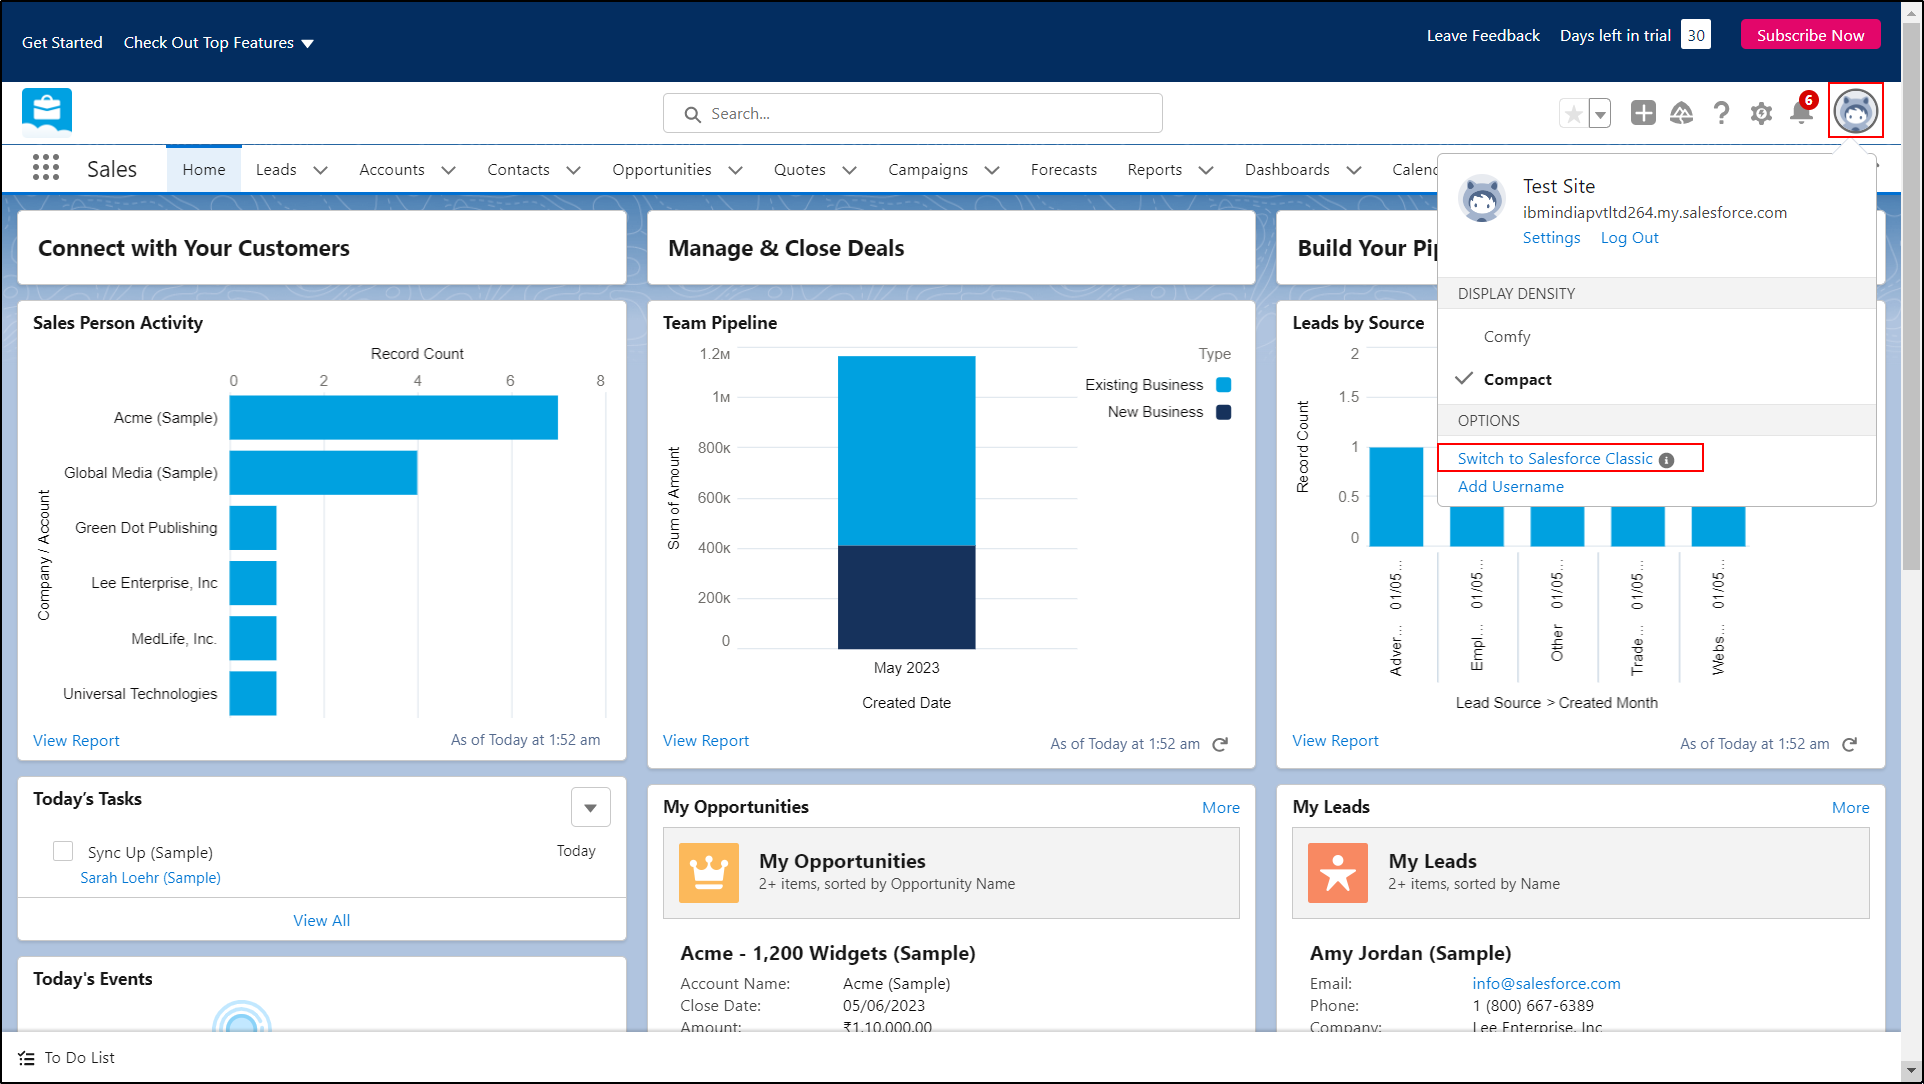Expand the Opportunities tab dropdown chevron
The image size is (1924, 1084).
tap(736, 170)
